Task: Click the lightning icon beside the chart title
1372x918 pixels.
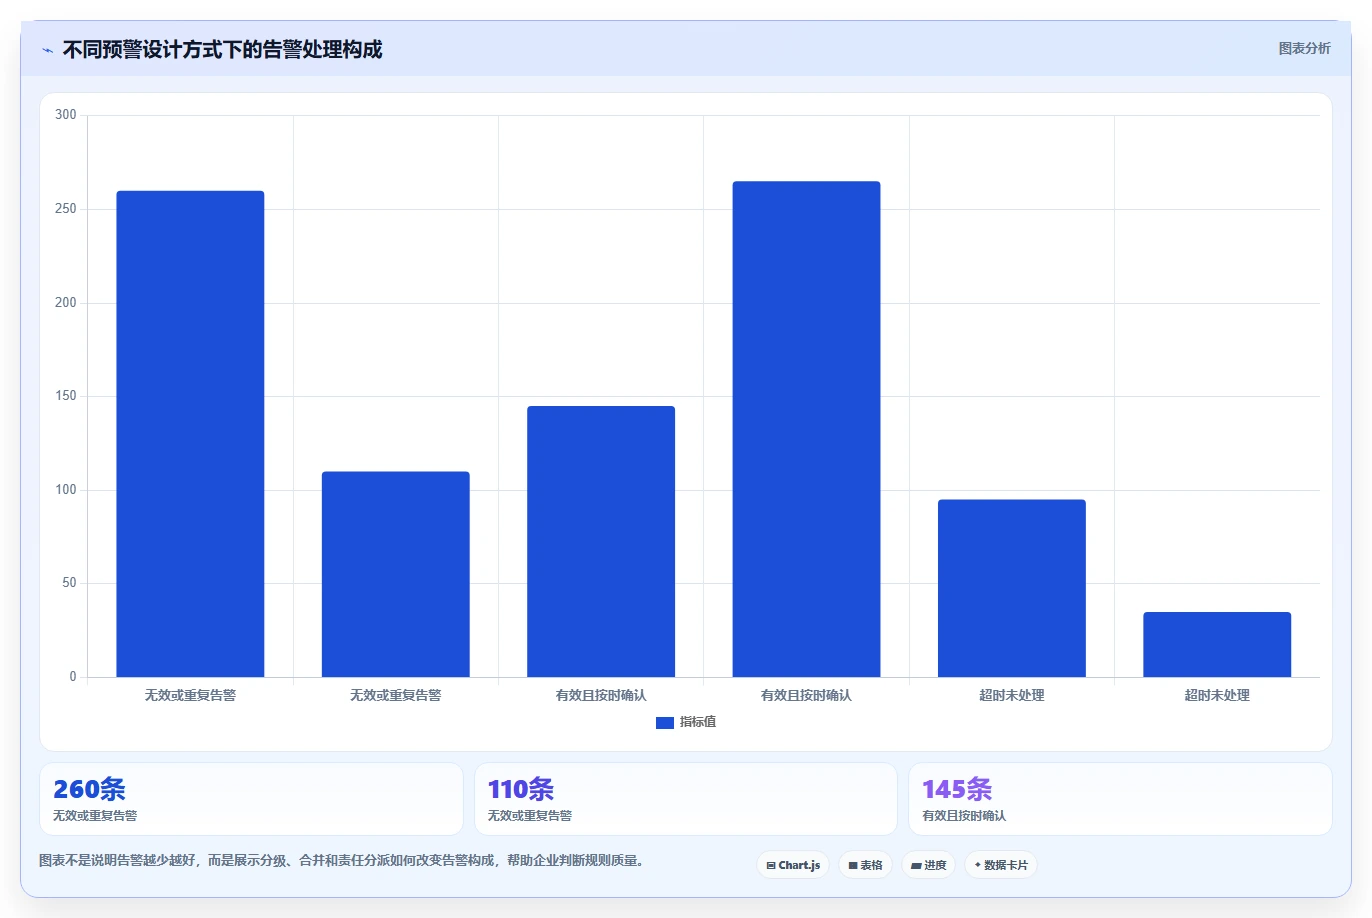Action: point(47,50)
